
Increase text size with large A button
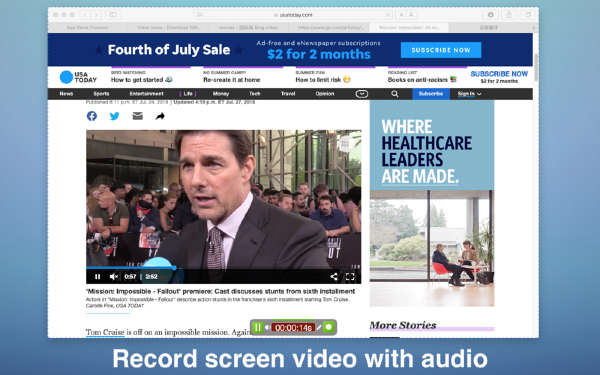411,15
